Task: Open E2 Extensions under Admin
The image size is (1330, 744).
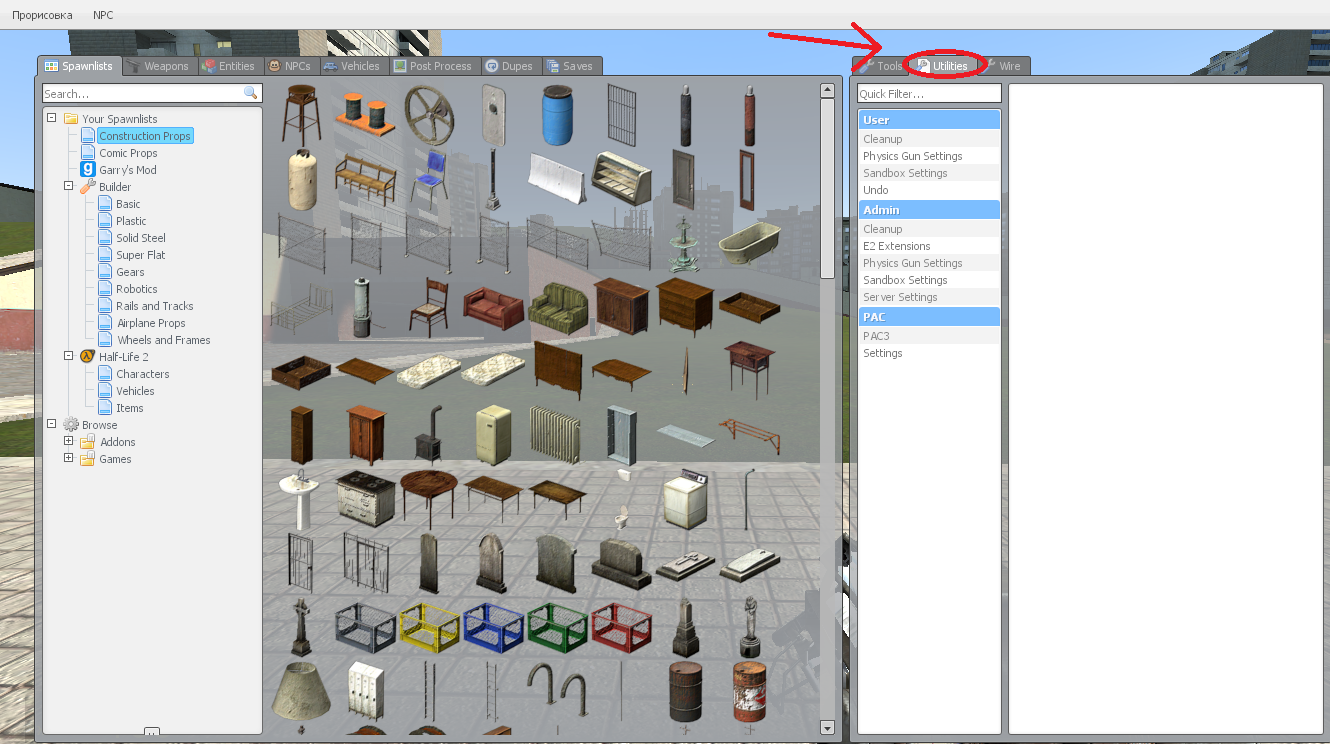Action: (896, 246)
